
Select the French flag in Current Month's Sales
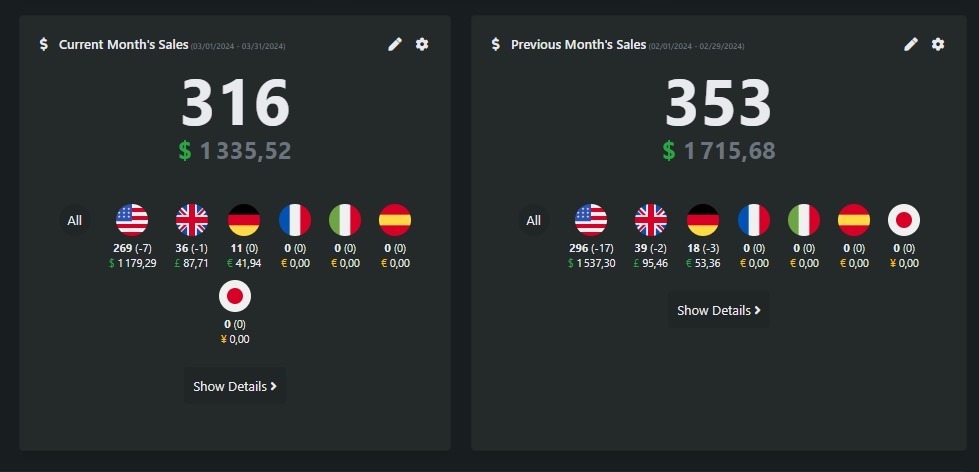(294, 220)
